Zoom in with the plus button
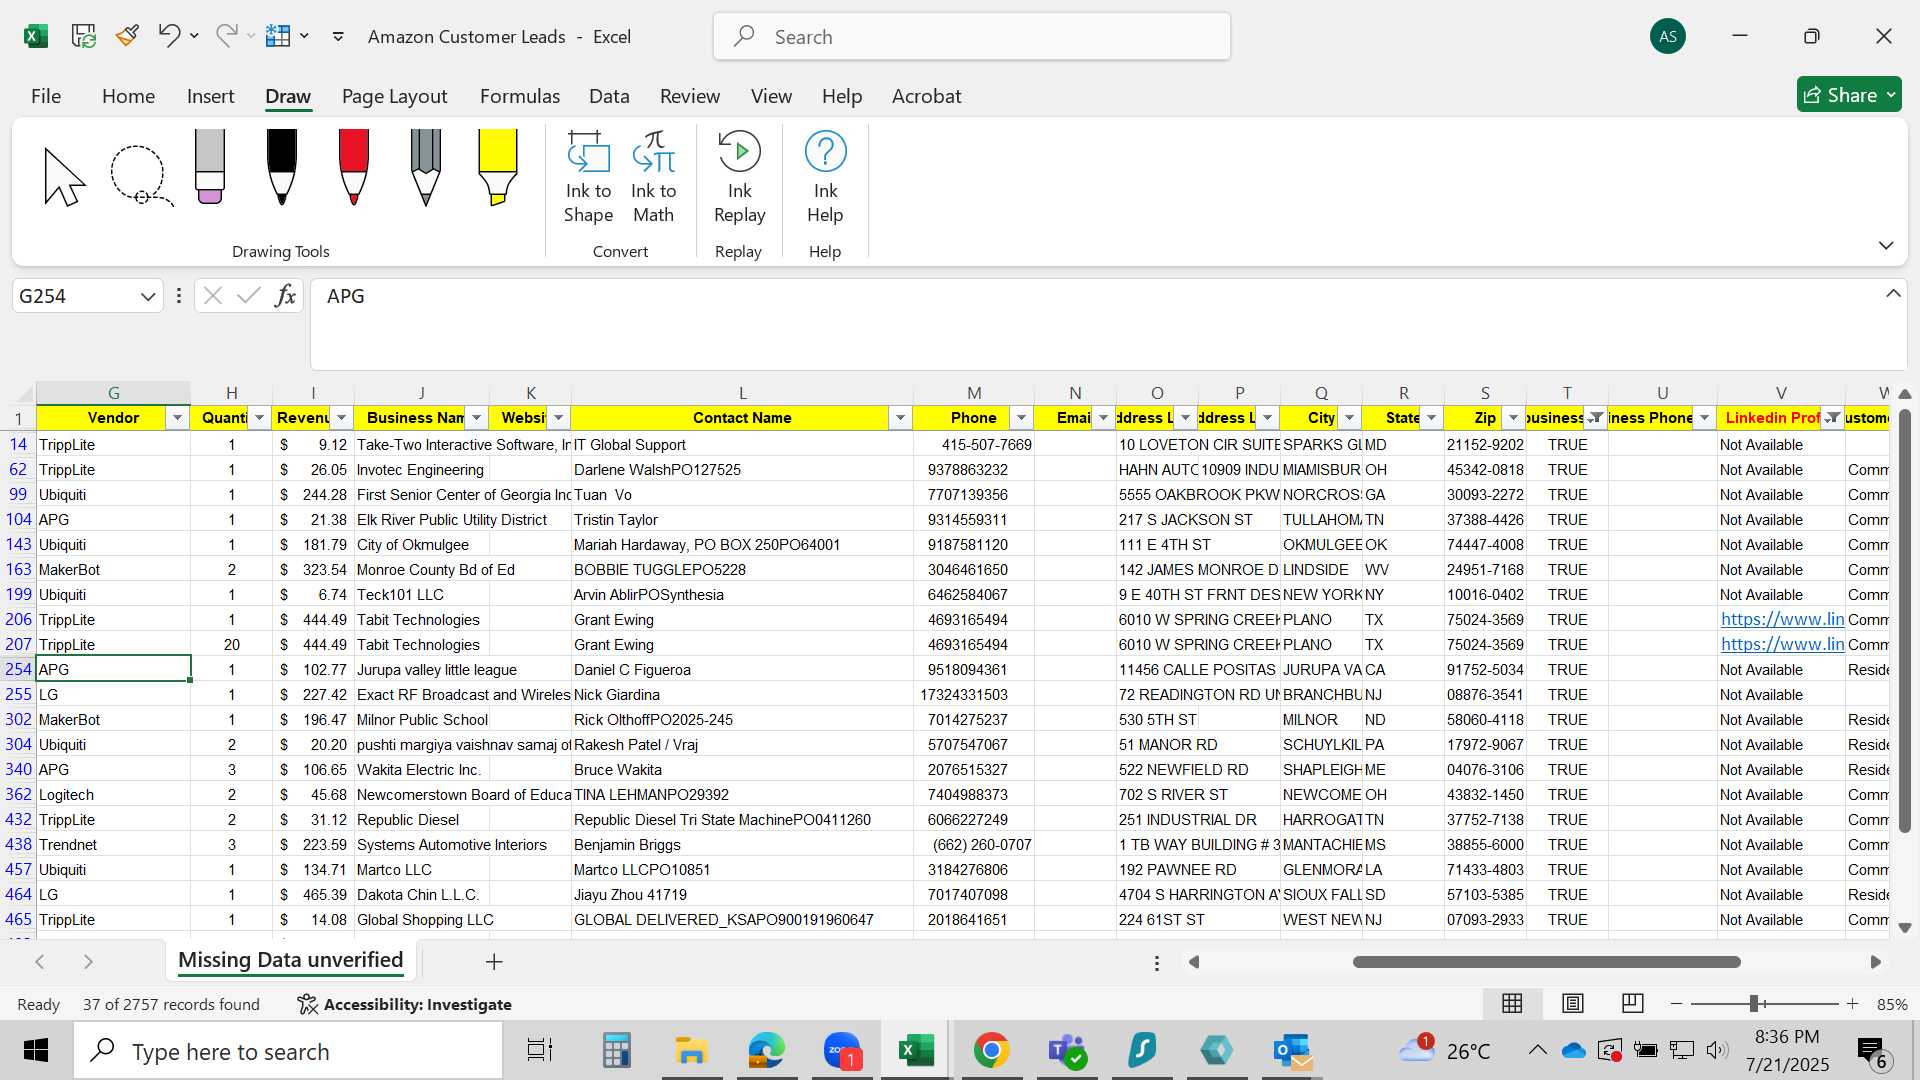The image size is (1920, 1080). point(1852,1003)
